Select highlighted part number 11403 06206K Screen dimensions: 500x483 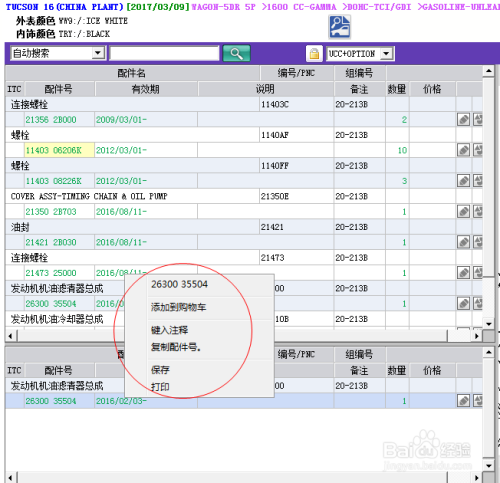pyautogui.click(x=53, y=150)
